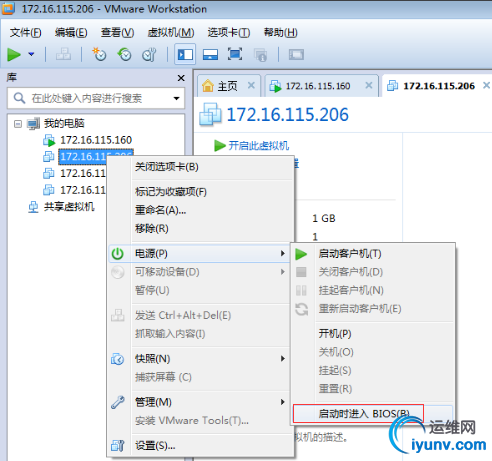The width and height of the screenshot is (492, 461).
Task: Click green play icon beside 启动客户机
Action: 301,254
